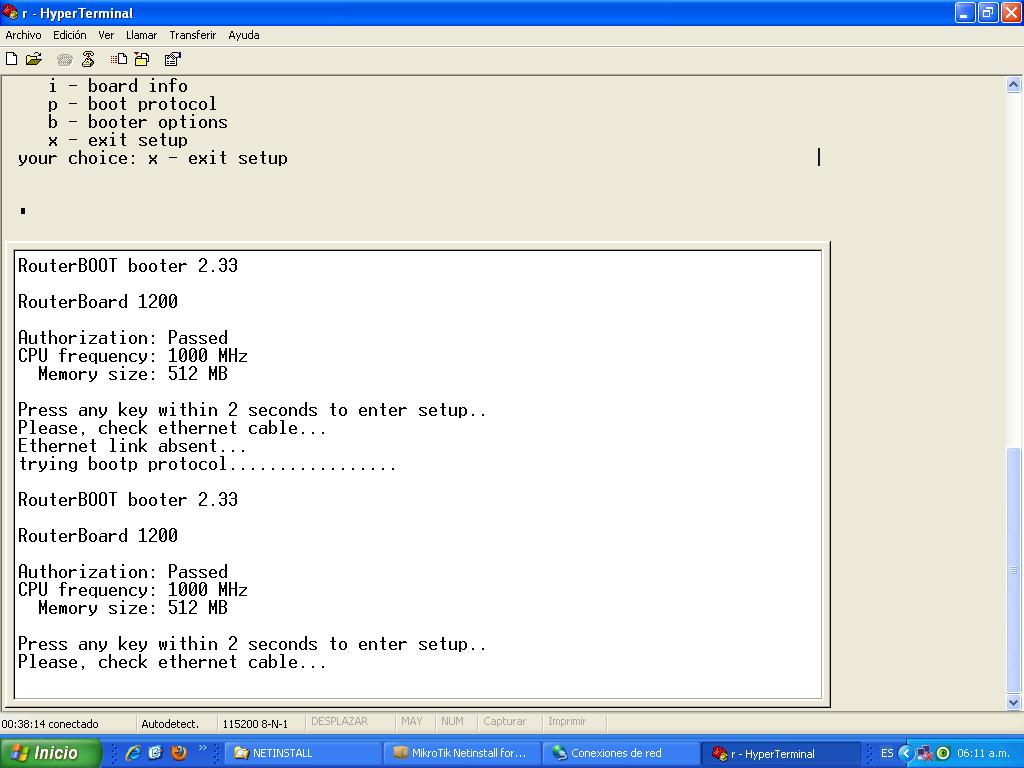
Task: Click the New connection toolbar icon
Action: [x=12, y=59]
